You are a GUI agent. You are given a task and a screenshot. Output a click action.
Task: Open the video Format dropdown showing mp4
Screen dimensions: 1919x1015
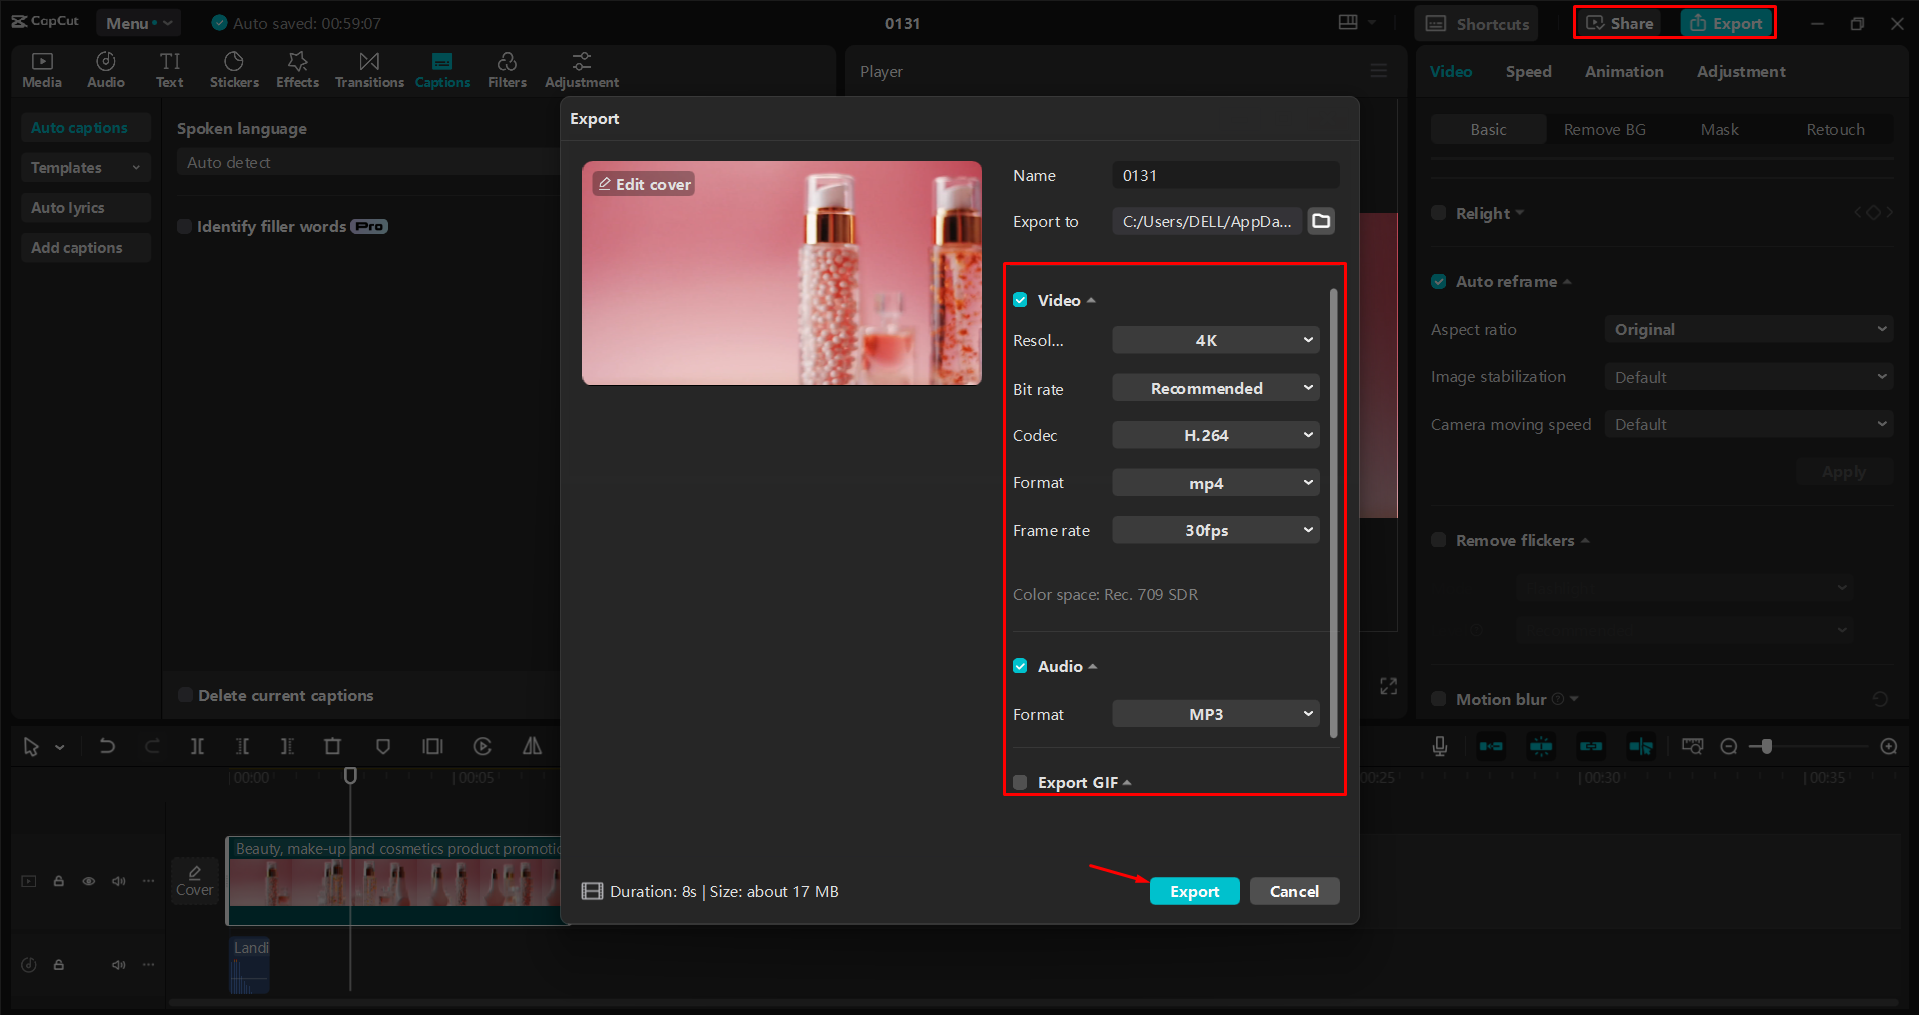(1215, 483)
